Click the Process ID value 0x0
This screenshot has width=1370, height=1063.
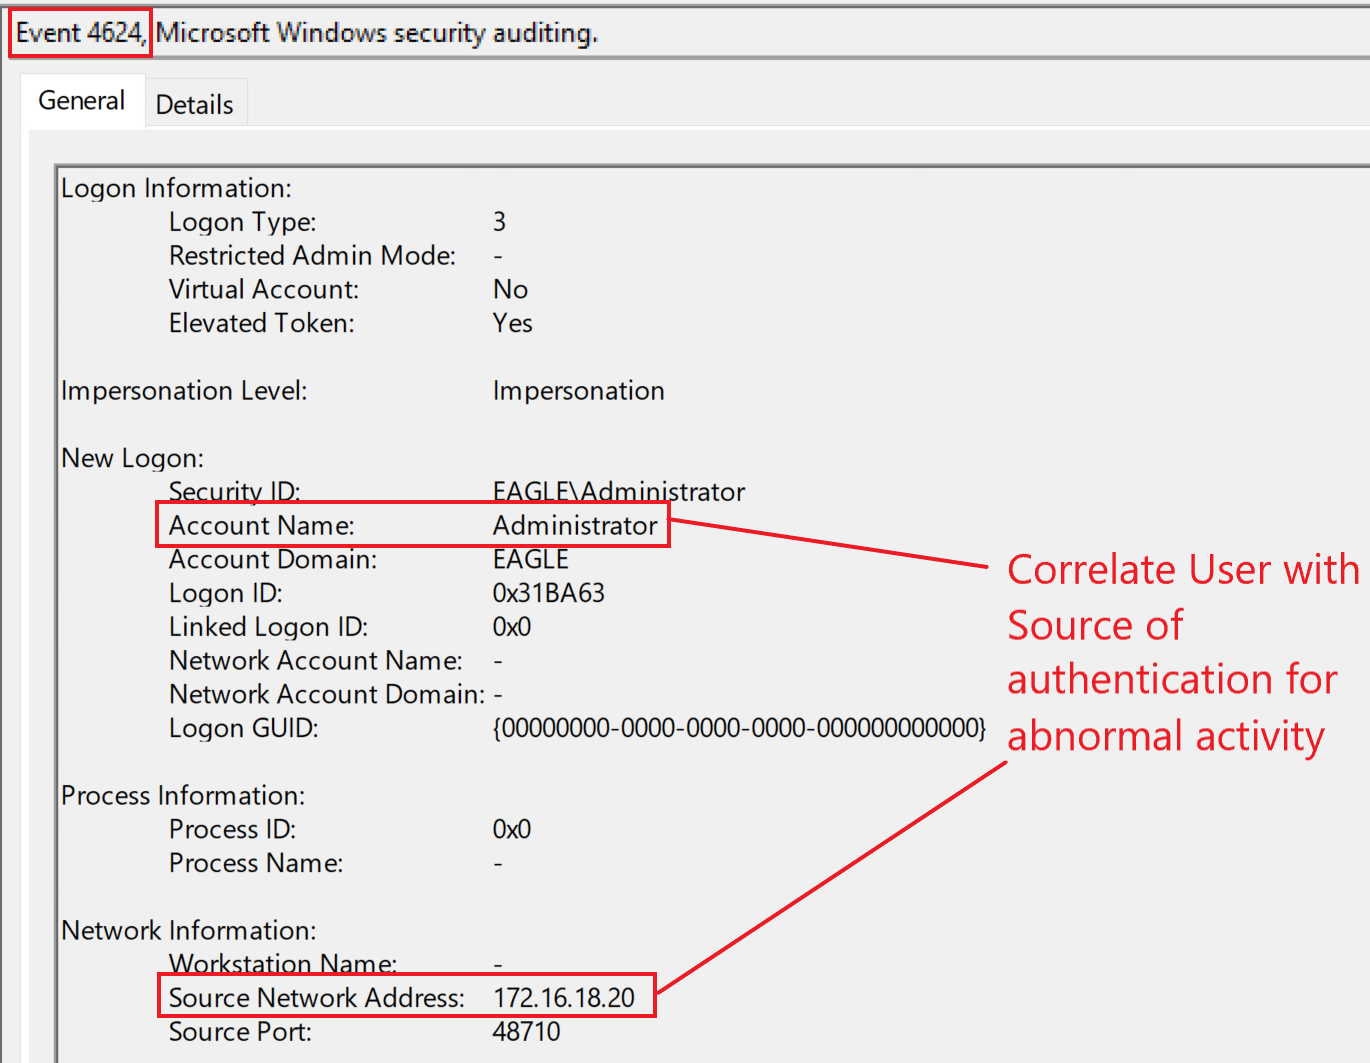point(511,830)
